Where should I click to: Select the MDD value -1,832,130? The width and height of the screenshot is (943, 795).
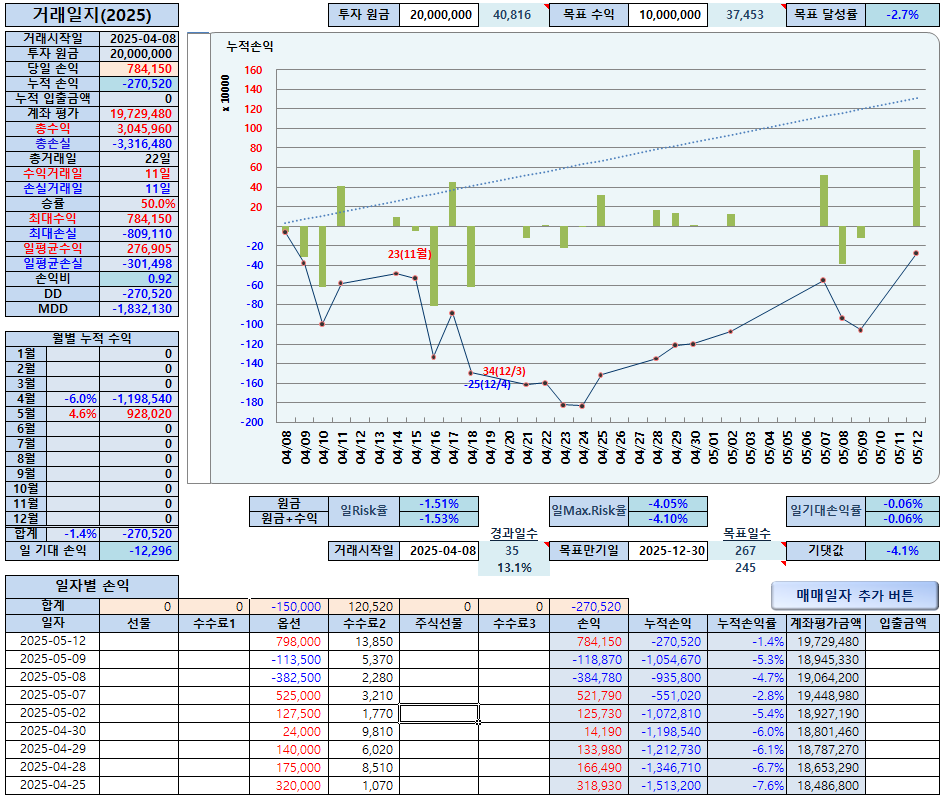[x=139, y=309]
